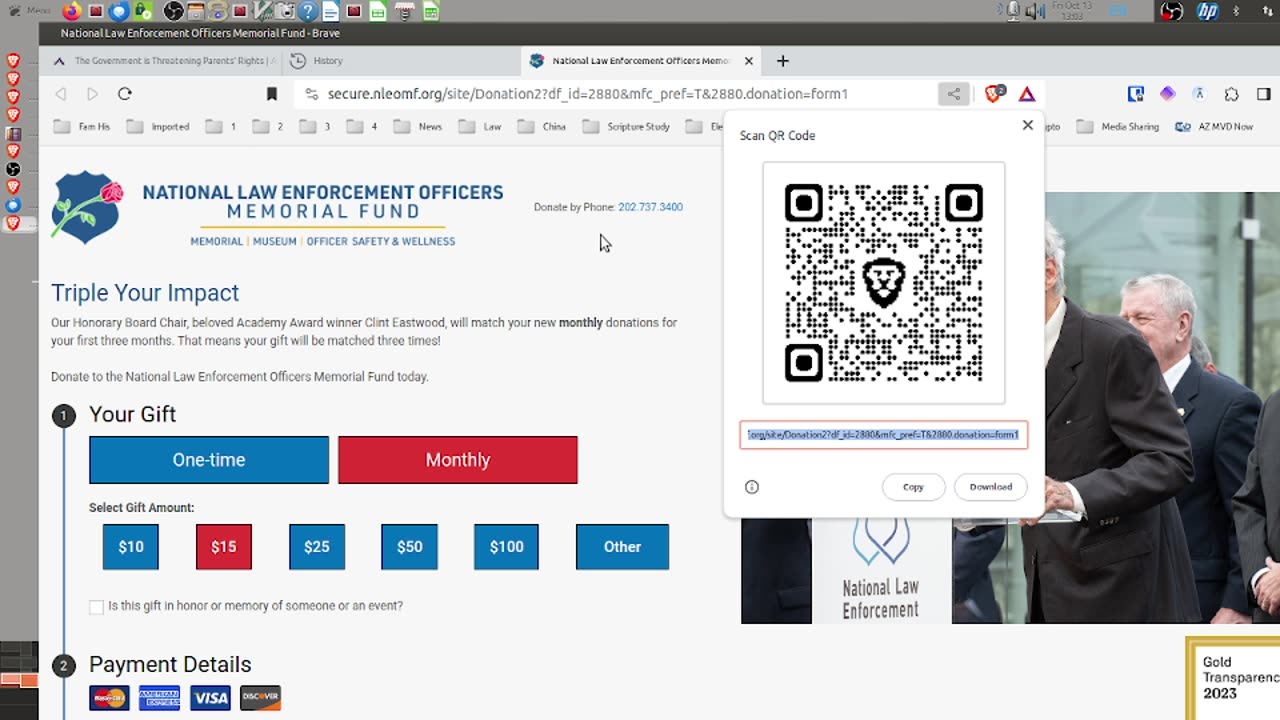Open the Scripture Study bookmarks folder
The image size is (1280, 720).
pos(626,127)
